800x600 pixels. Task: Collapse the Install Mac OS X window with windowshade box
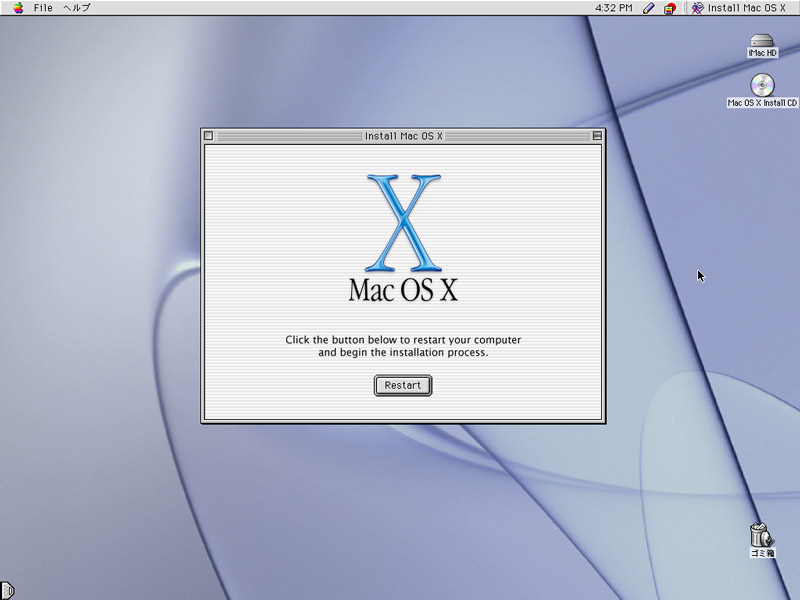pyautogui.click(x=596, y=136)
